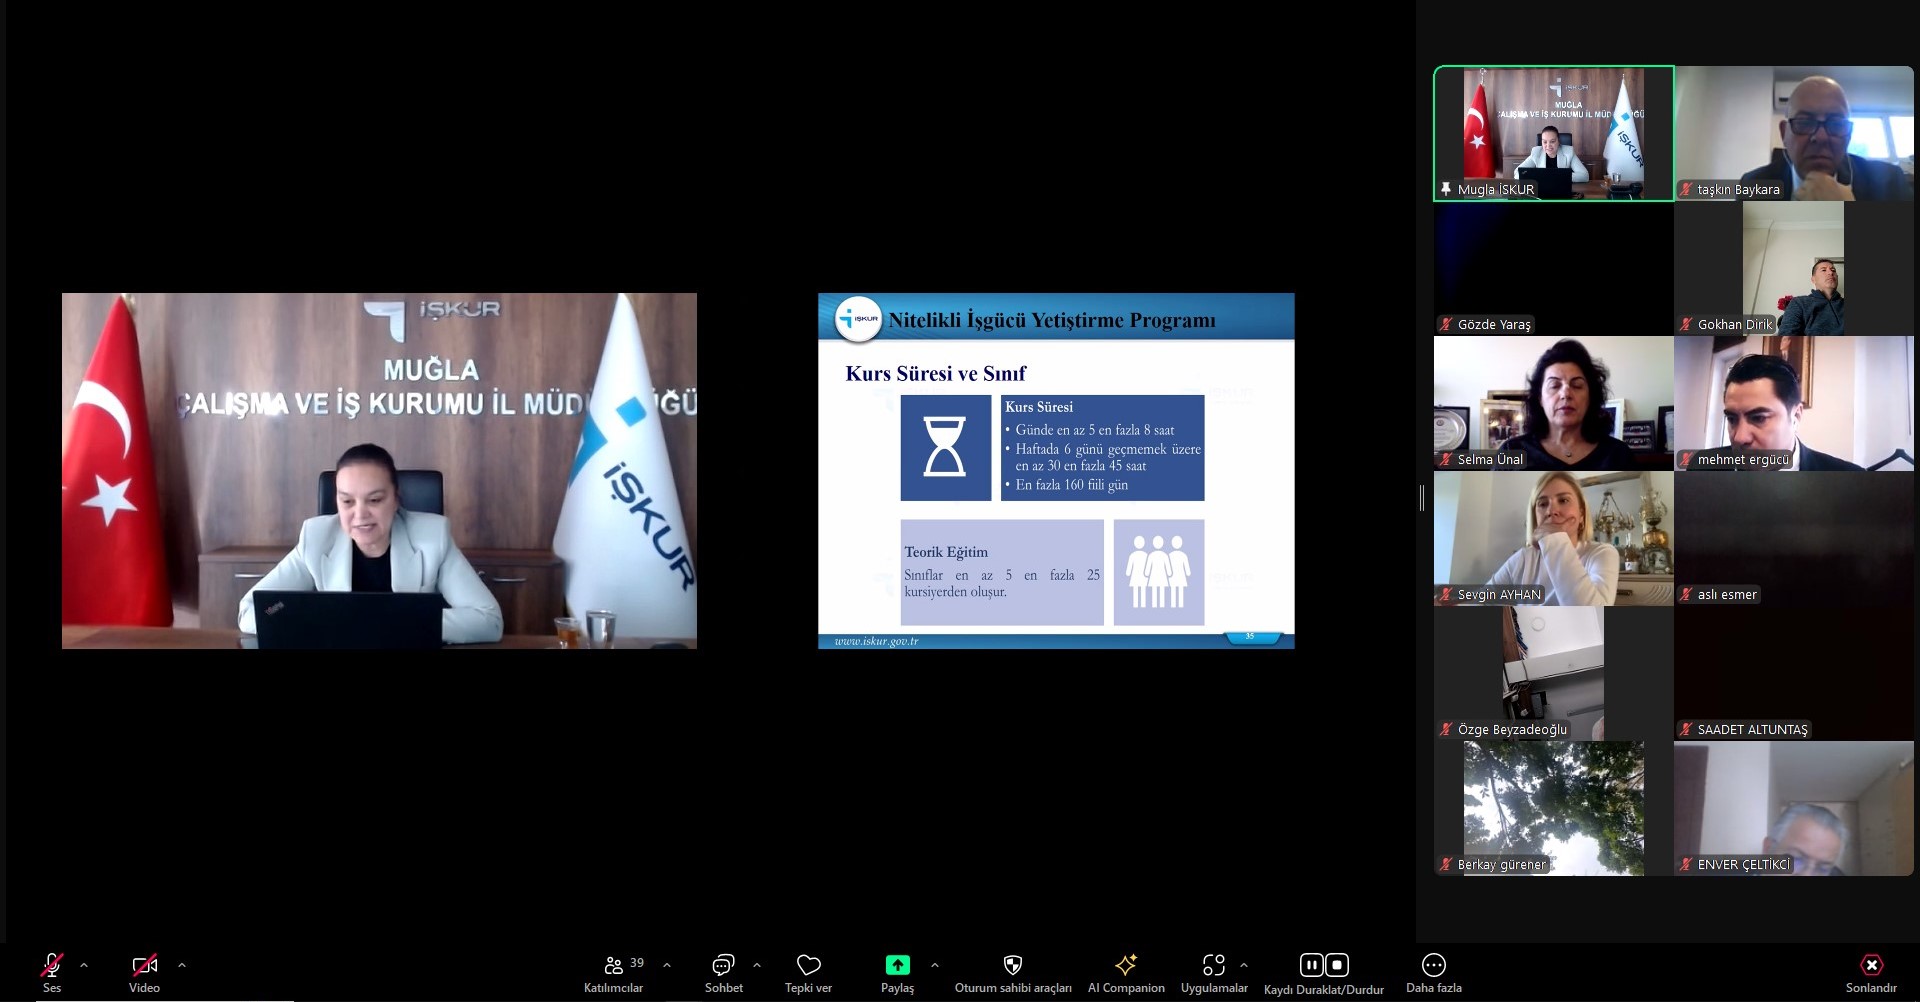Select Mugla İŞKUR pinned video thumbnail
Viewport: 1920px width, 1002px height.
[x=1554, y=133]
